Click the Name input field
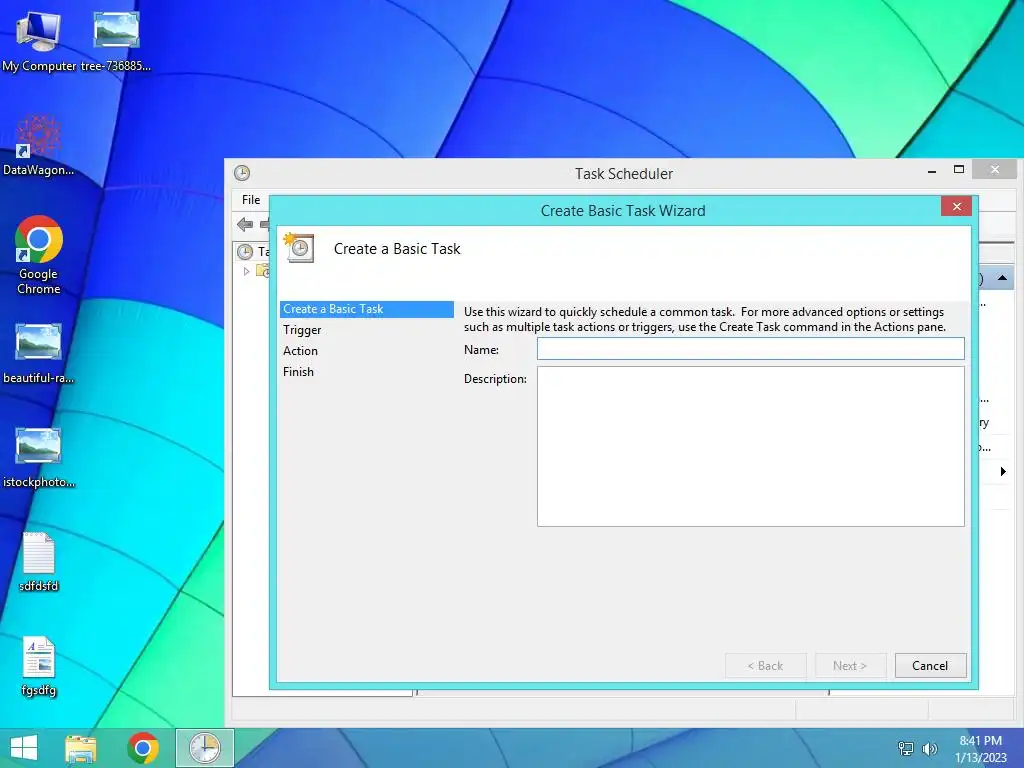The height and width of the screenshot is (768, 1024). 750,349
